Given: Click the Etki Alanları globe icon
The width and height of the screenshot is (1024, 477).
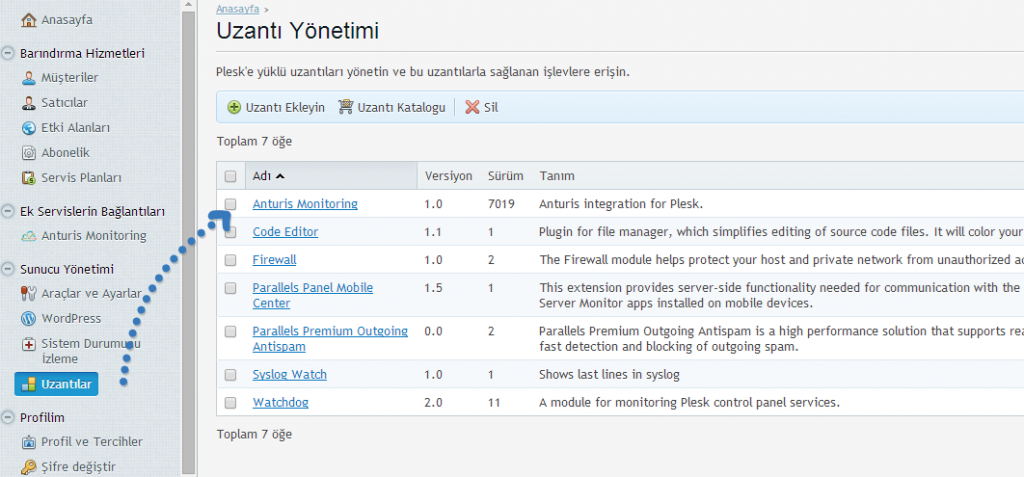Looking at the screenshot, I should (x=29, y=127).
